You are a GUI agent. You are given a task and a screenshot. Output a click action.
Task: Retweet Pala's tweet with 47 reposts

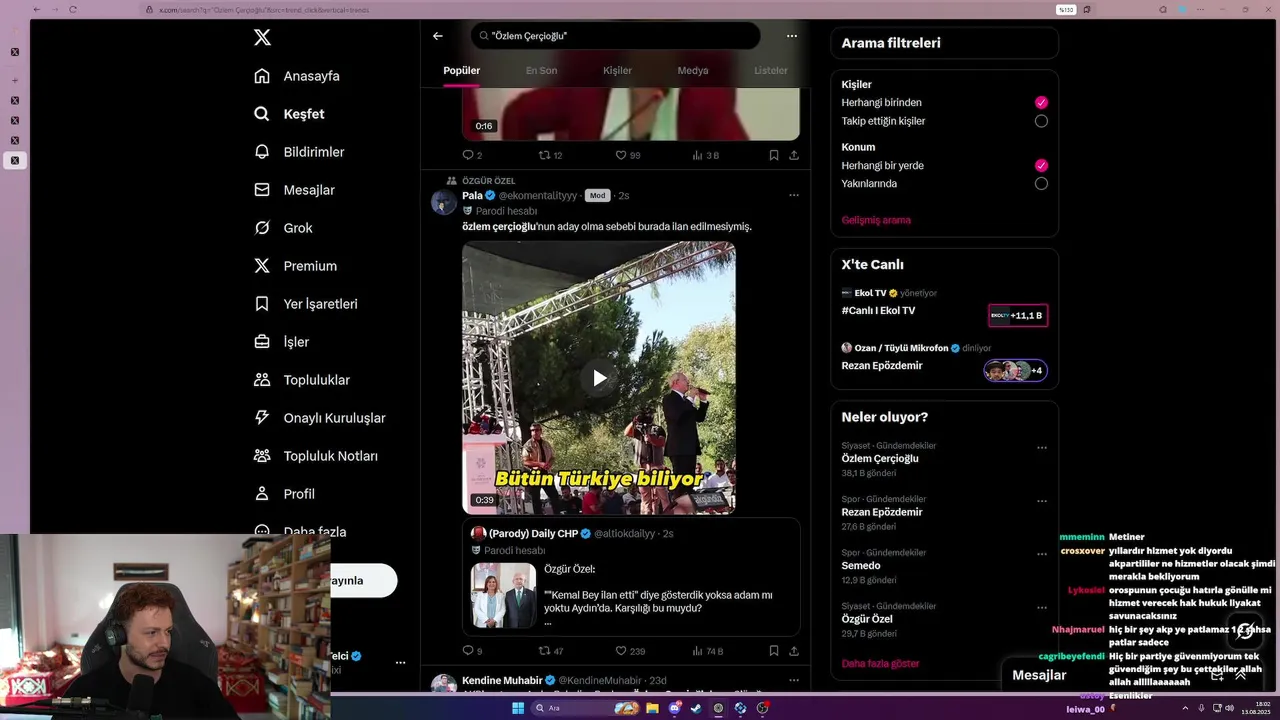(x=551, y=651)
